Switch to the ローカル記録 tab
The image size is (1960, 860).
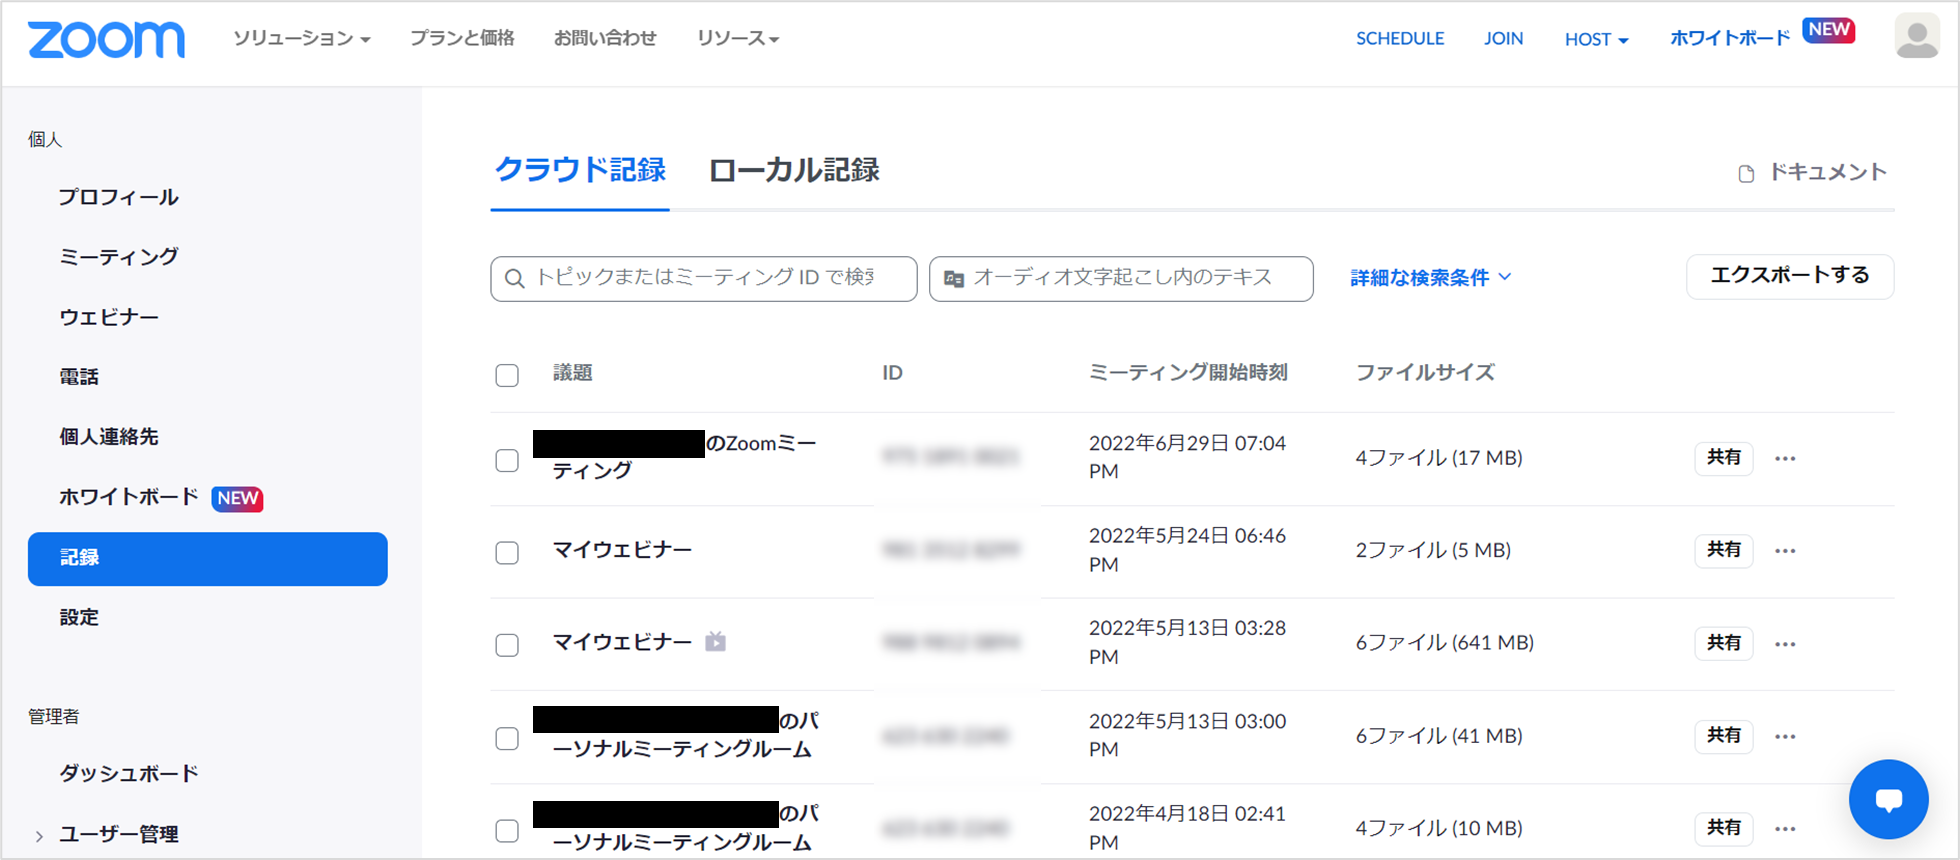coord(794,170)
